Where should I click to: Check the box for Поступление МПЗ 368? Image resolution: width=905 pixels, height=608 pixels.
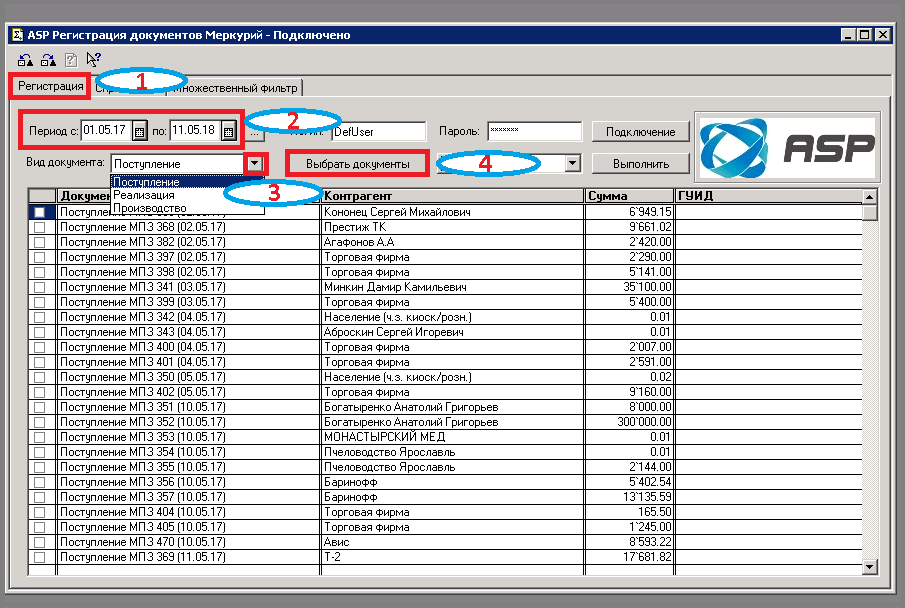(x=39, y=227)
